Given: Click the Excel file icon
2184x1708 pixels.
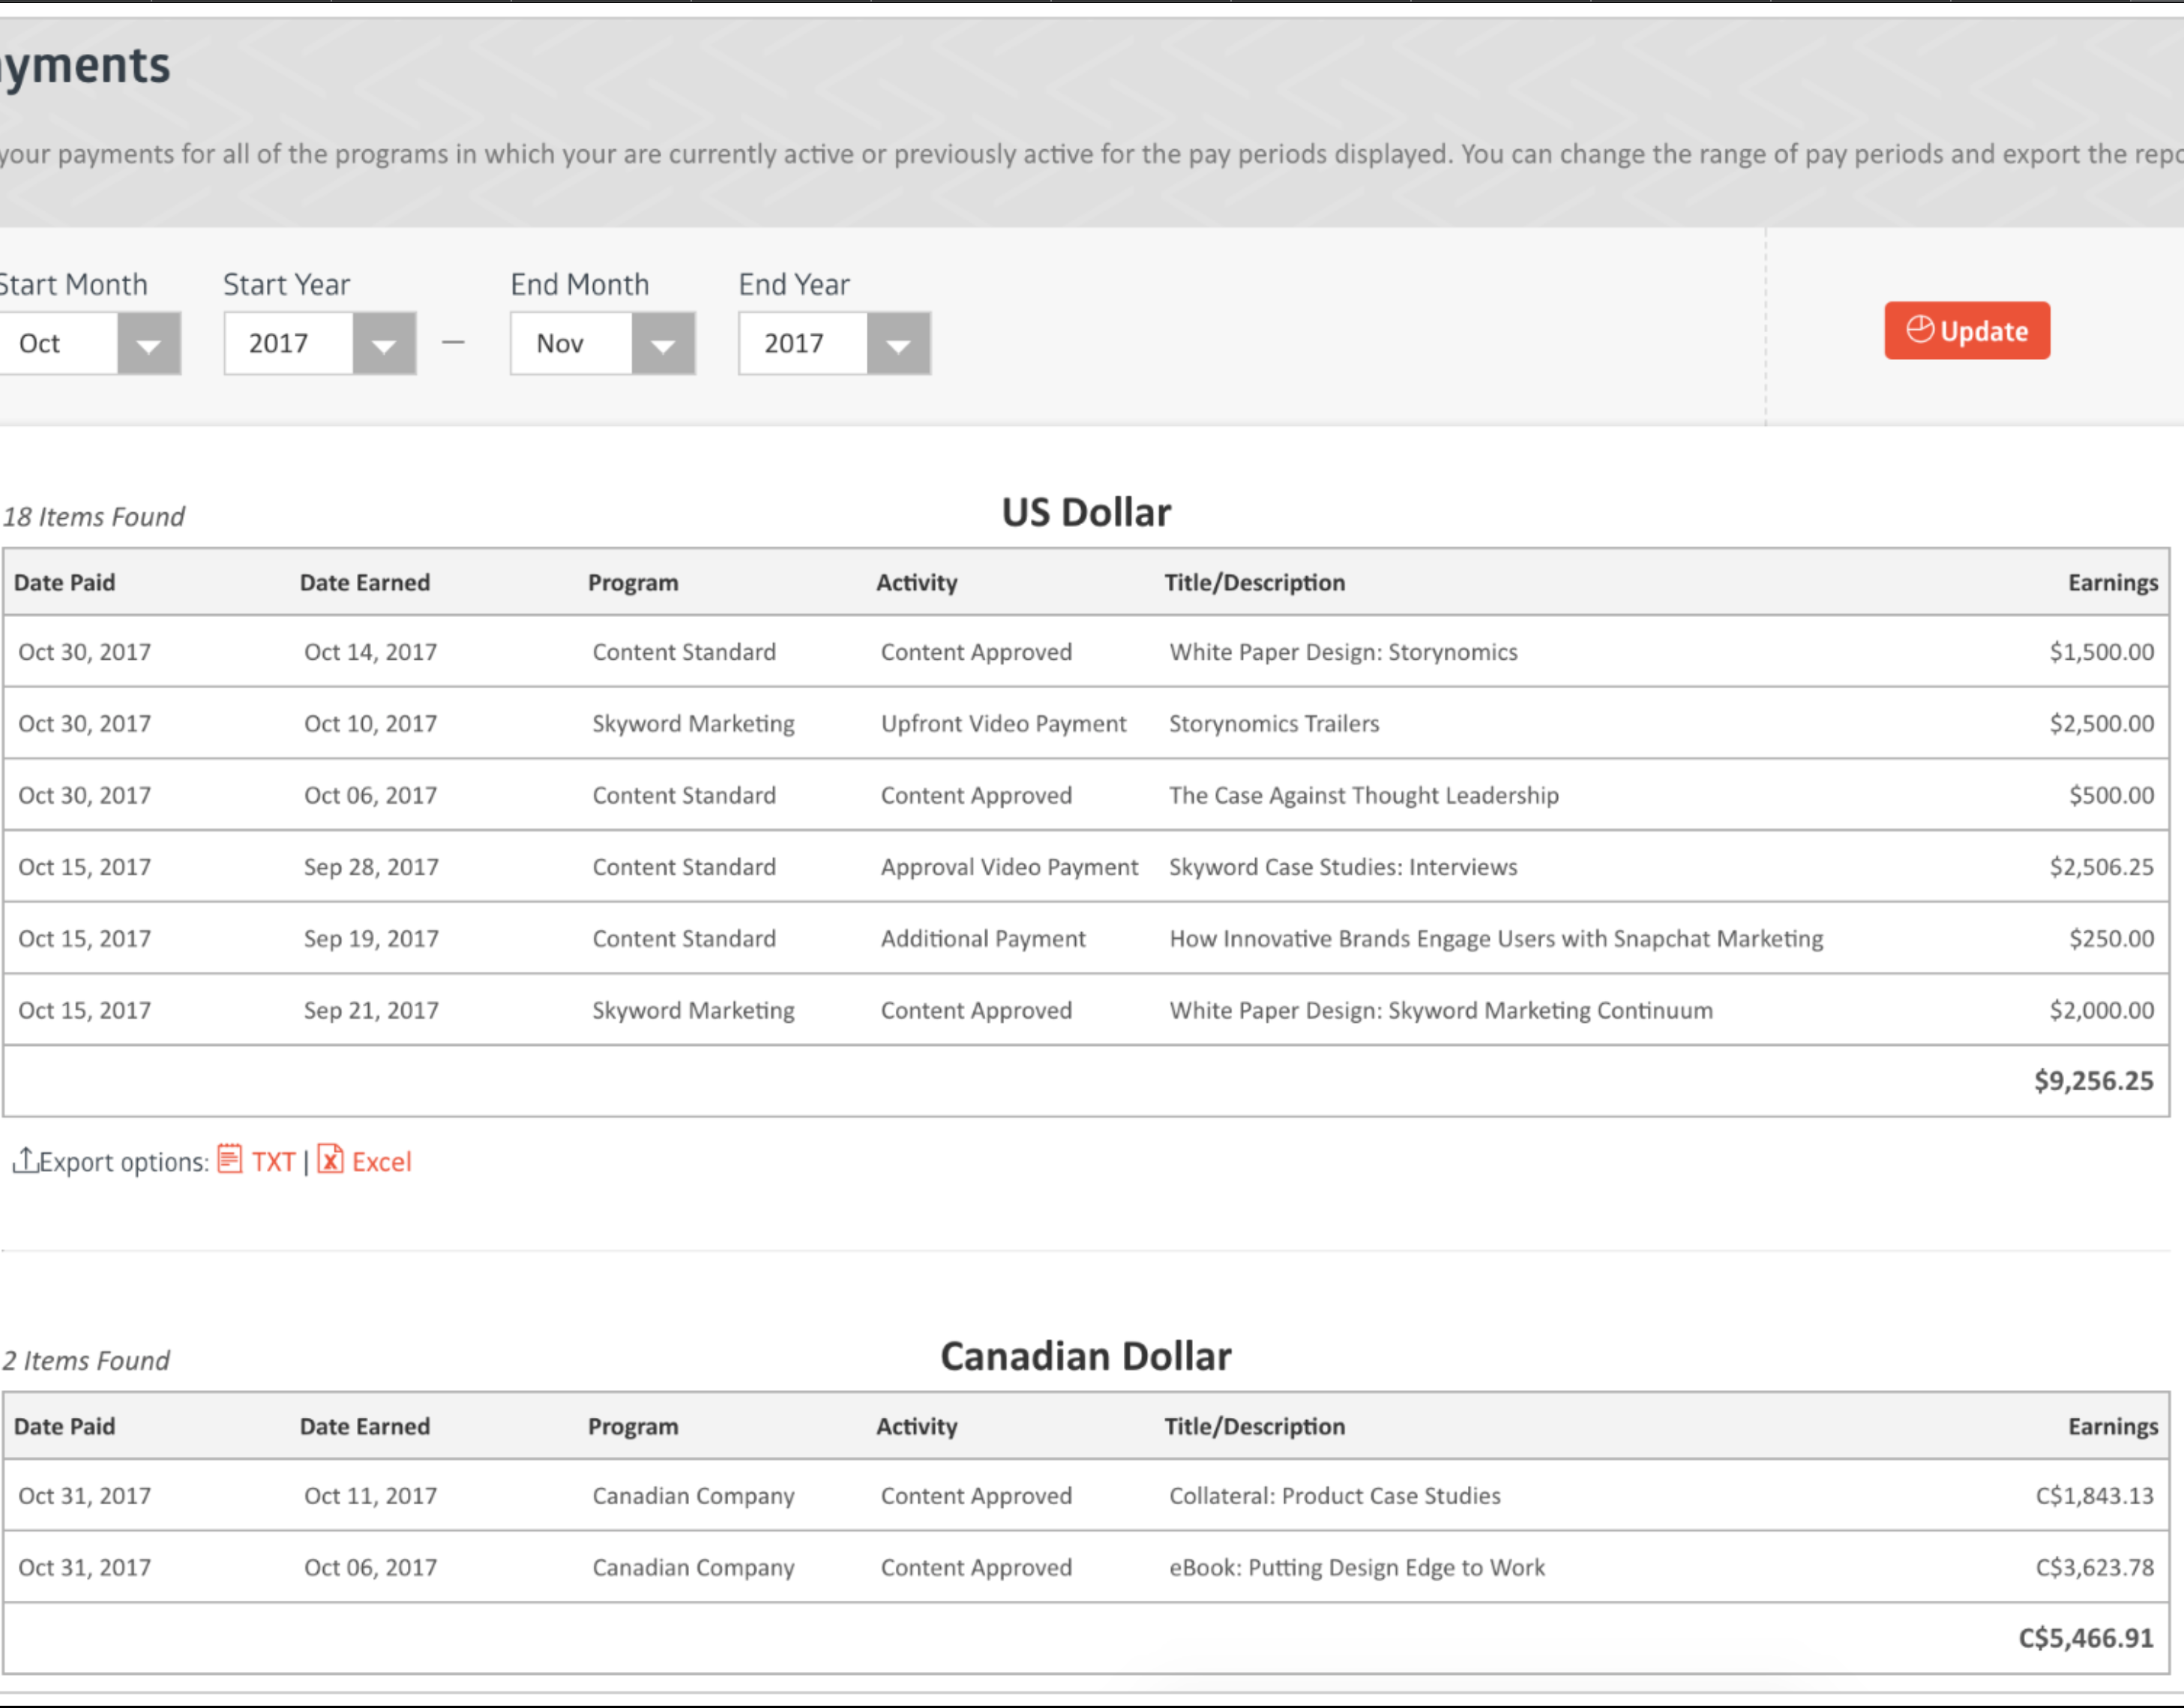Looking at the screenshot, I should pos(330,1159).
